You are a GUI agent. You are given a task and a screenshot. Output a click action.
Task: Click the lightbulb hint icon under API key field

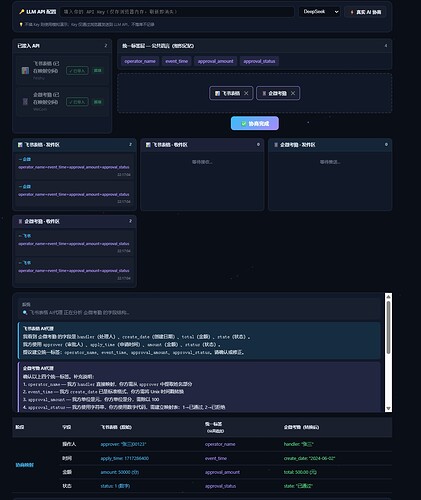21,24
